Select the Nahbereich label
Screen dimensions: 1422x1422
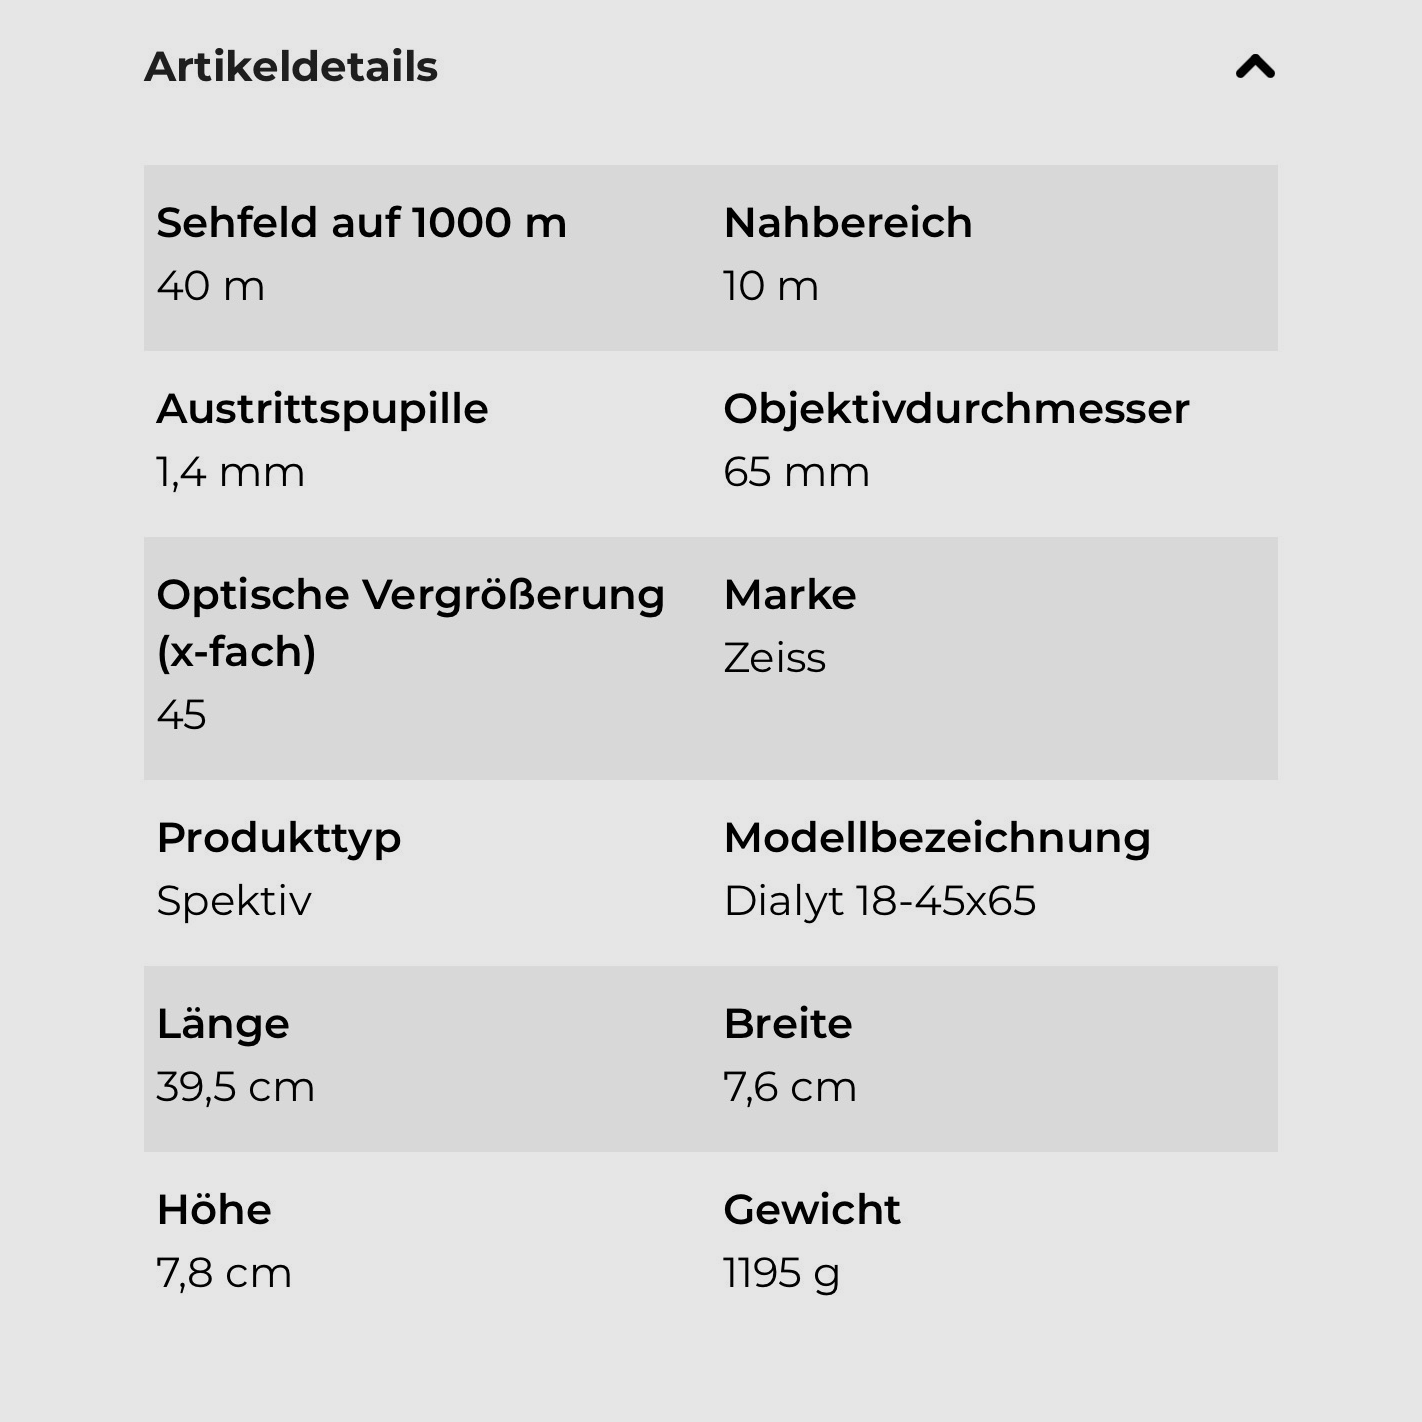point(847,222)
